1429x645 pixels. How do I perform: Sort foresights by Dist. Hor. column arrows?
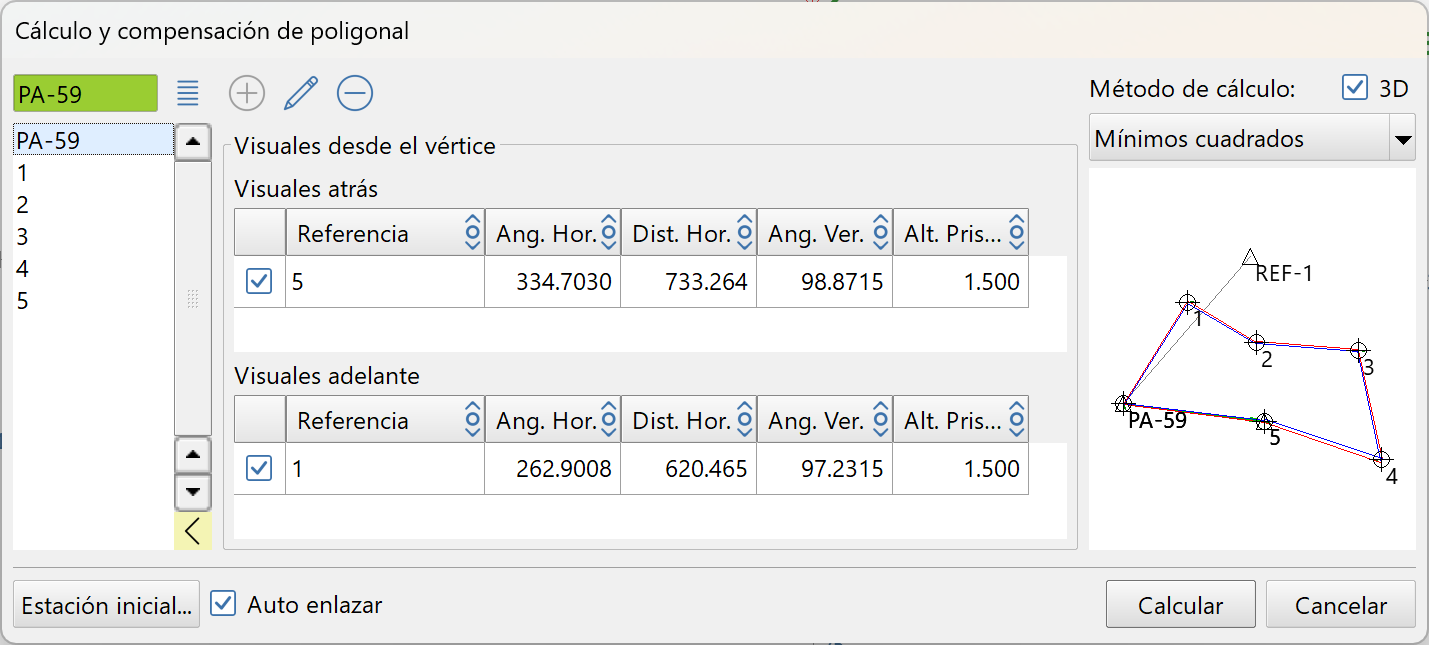(x=744, y=421)
